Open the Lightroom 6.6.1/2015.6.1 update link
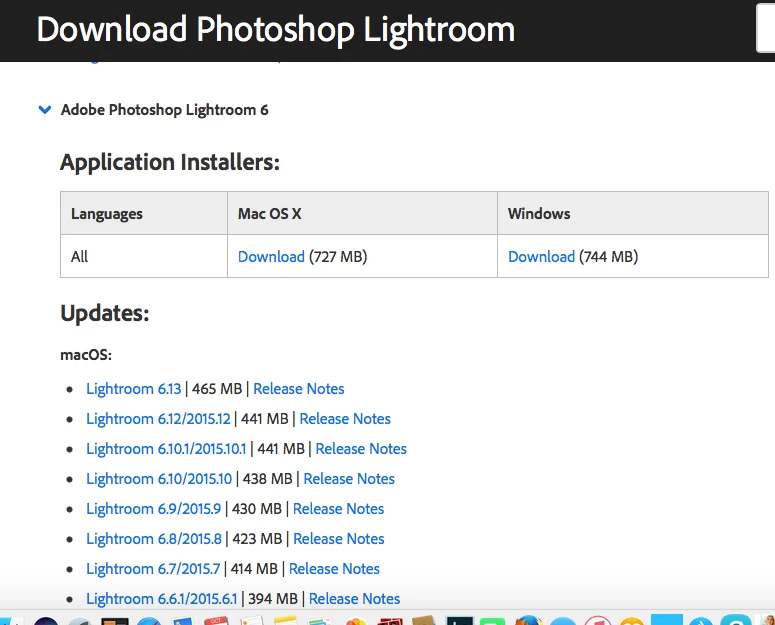The width and height of the screenshot is (775, 625). (162, 599)
